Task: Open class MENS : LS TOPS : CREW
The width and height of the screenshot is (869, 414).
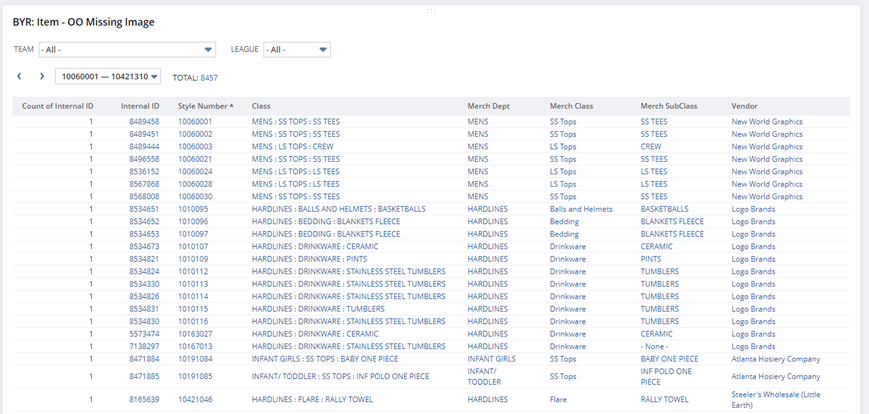Action: (293, 147)
